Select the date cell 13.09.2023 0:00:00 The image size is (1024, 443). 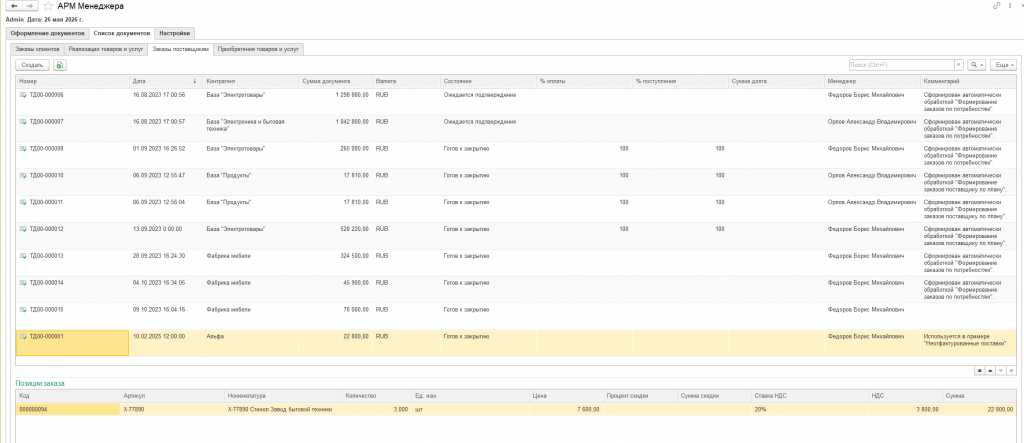click(166, 236)
